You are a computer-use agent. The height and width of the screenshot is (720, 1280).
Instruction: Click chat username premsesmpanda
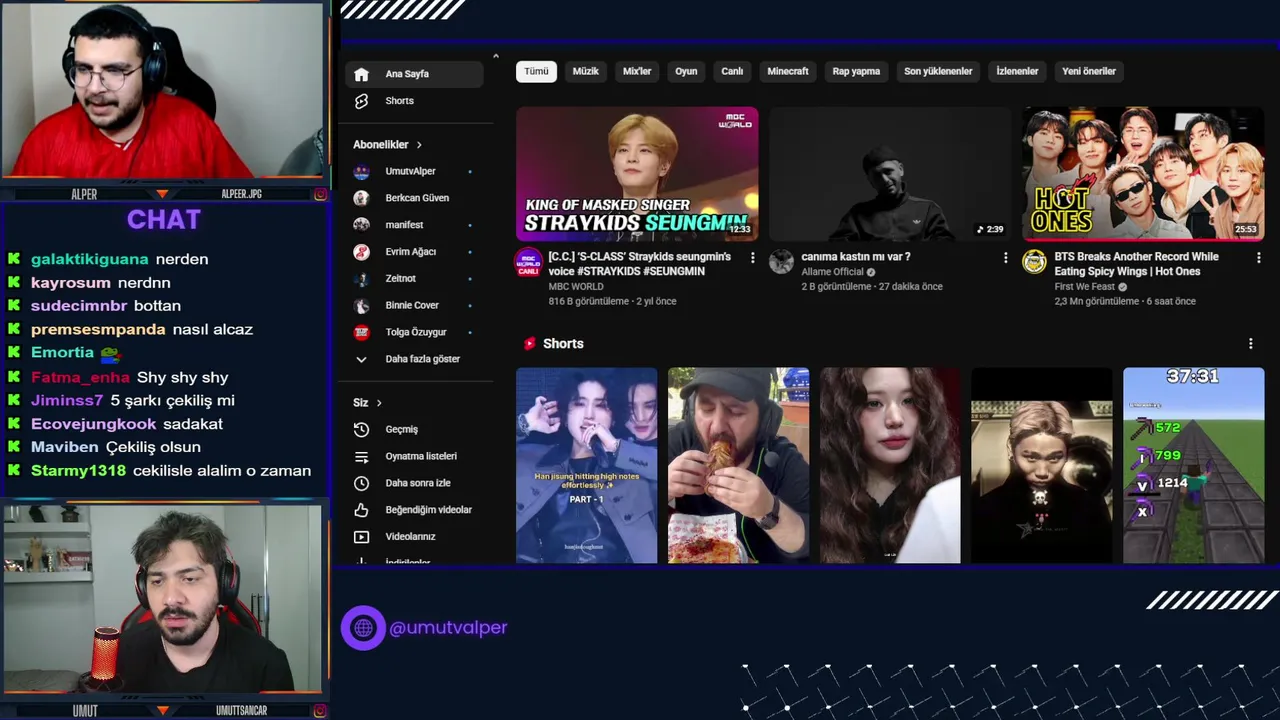[98, 330]
